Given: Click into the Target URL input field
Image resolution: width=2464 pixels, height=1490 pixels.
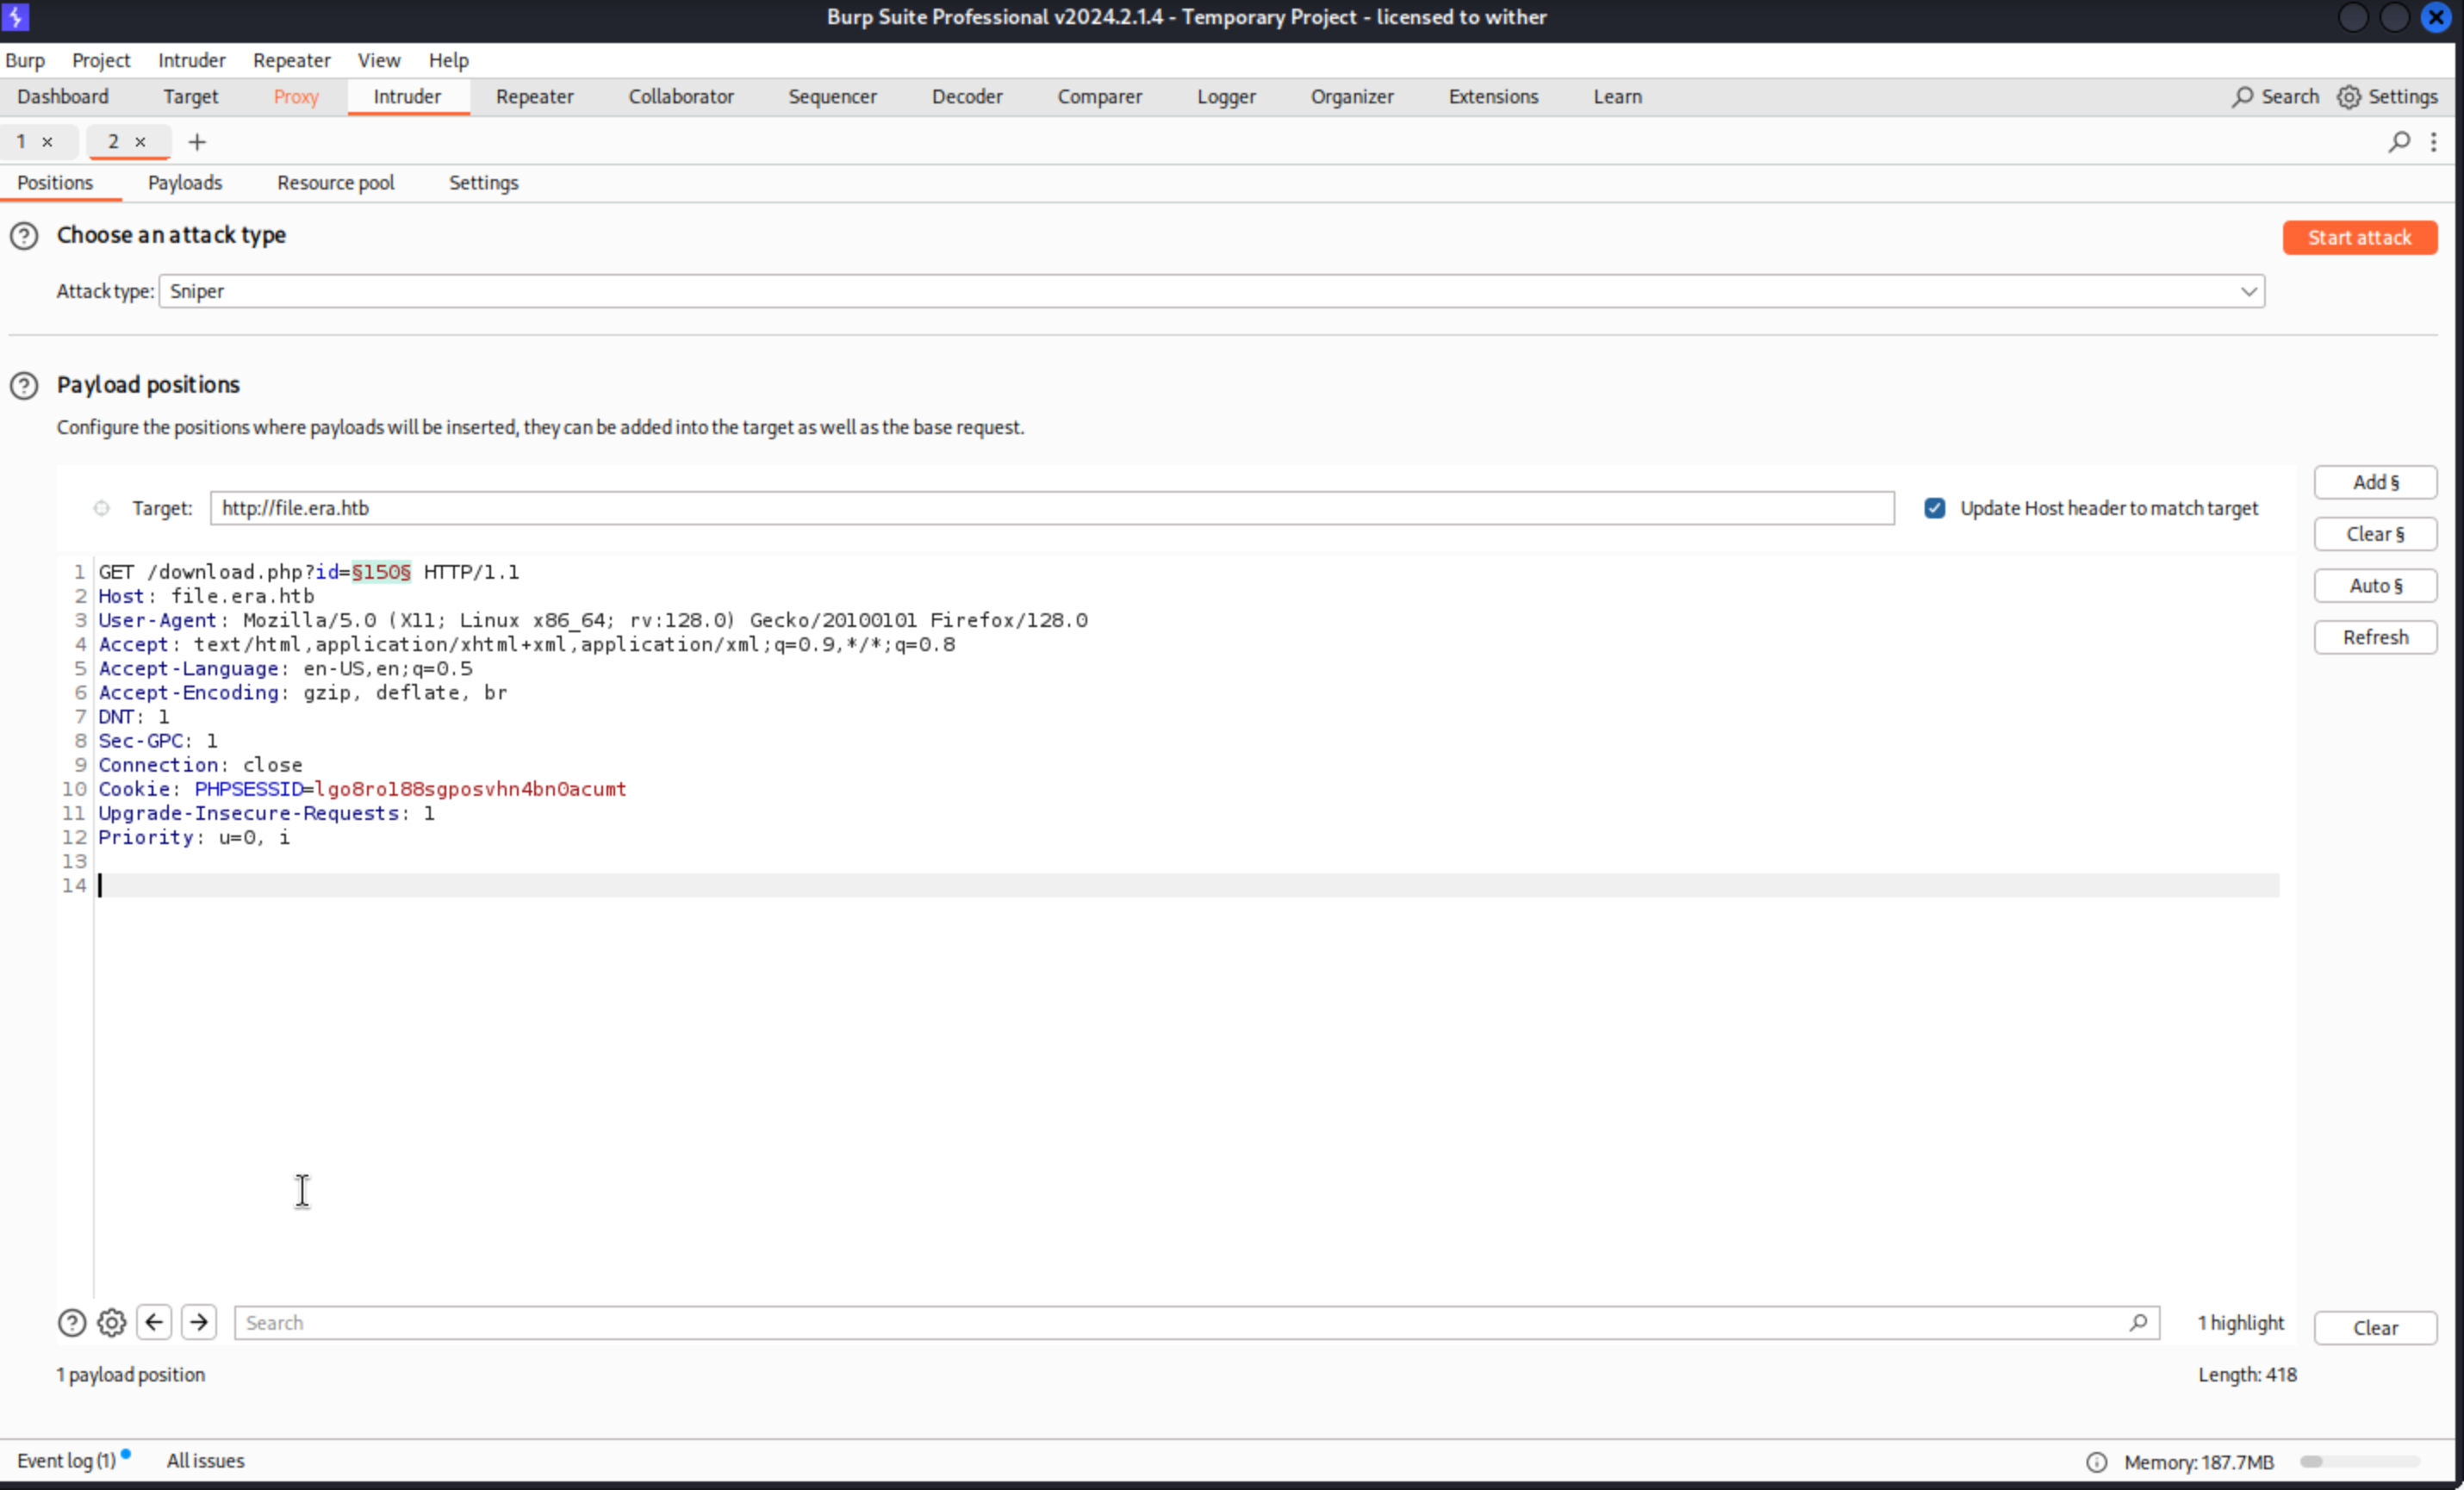Looking at the screenshot, I should (1050, 508).
